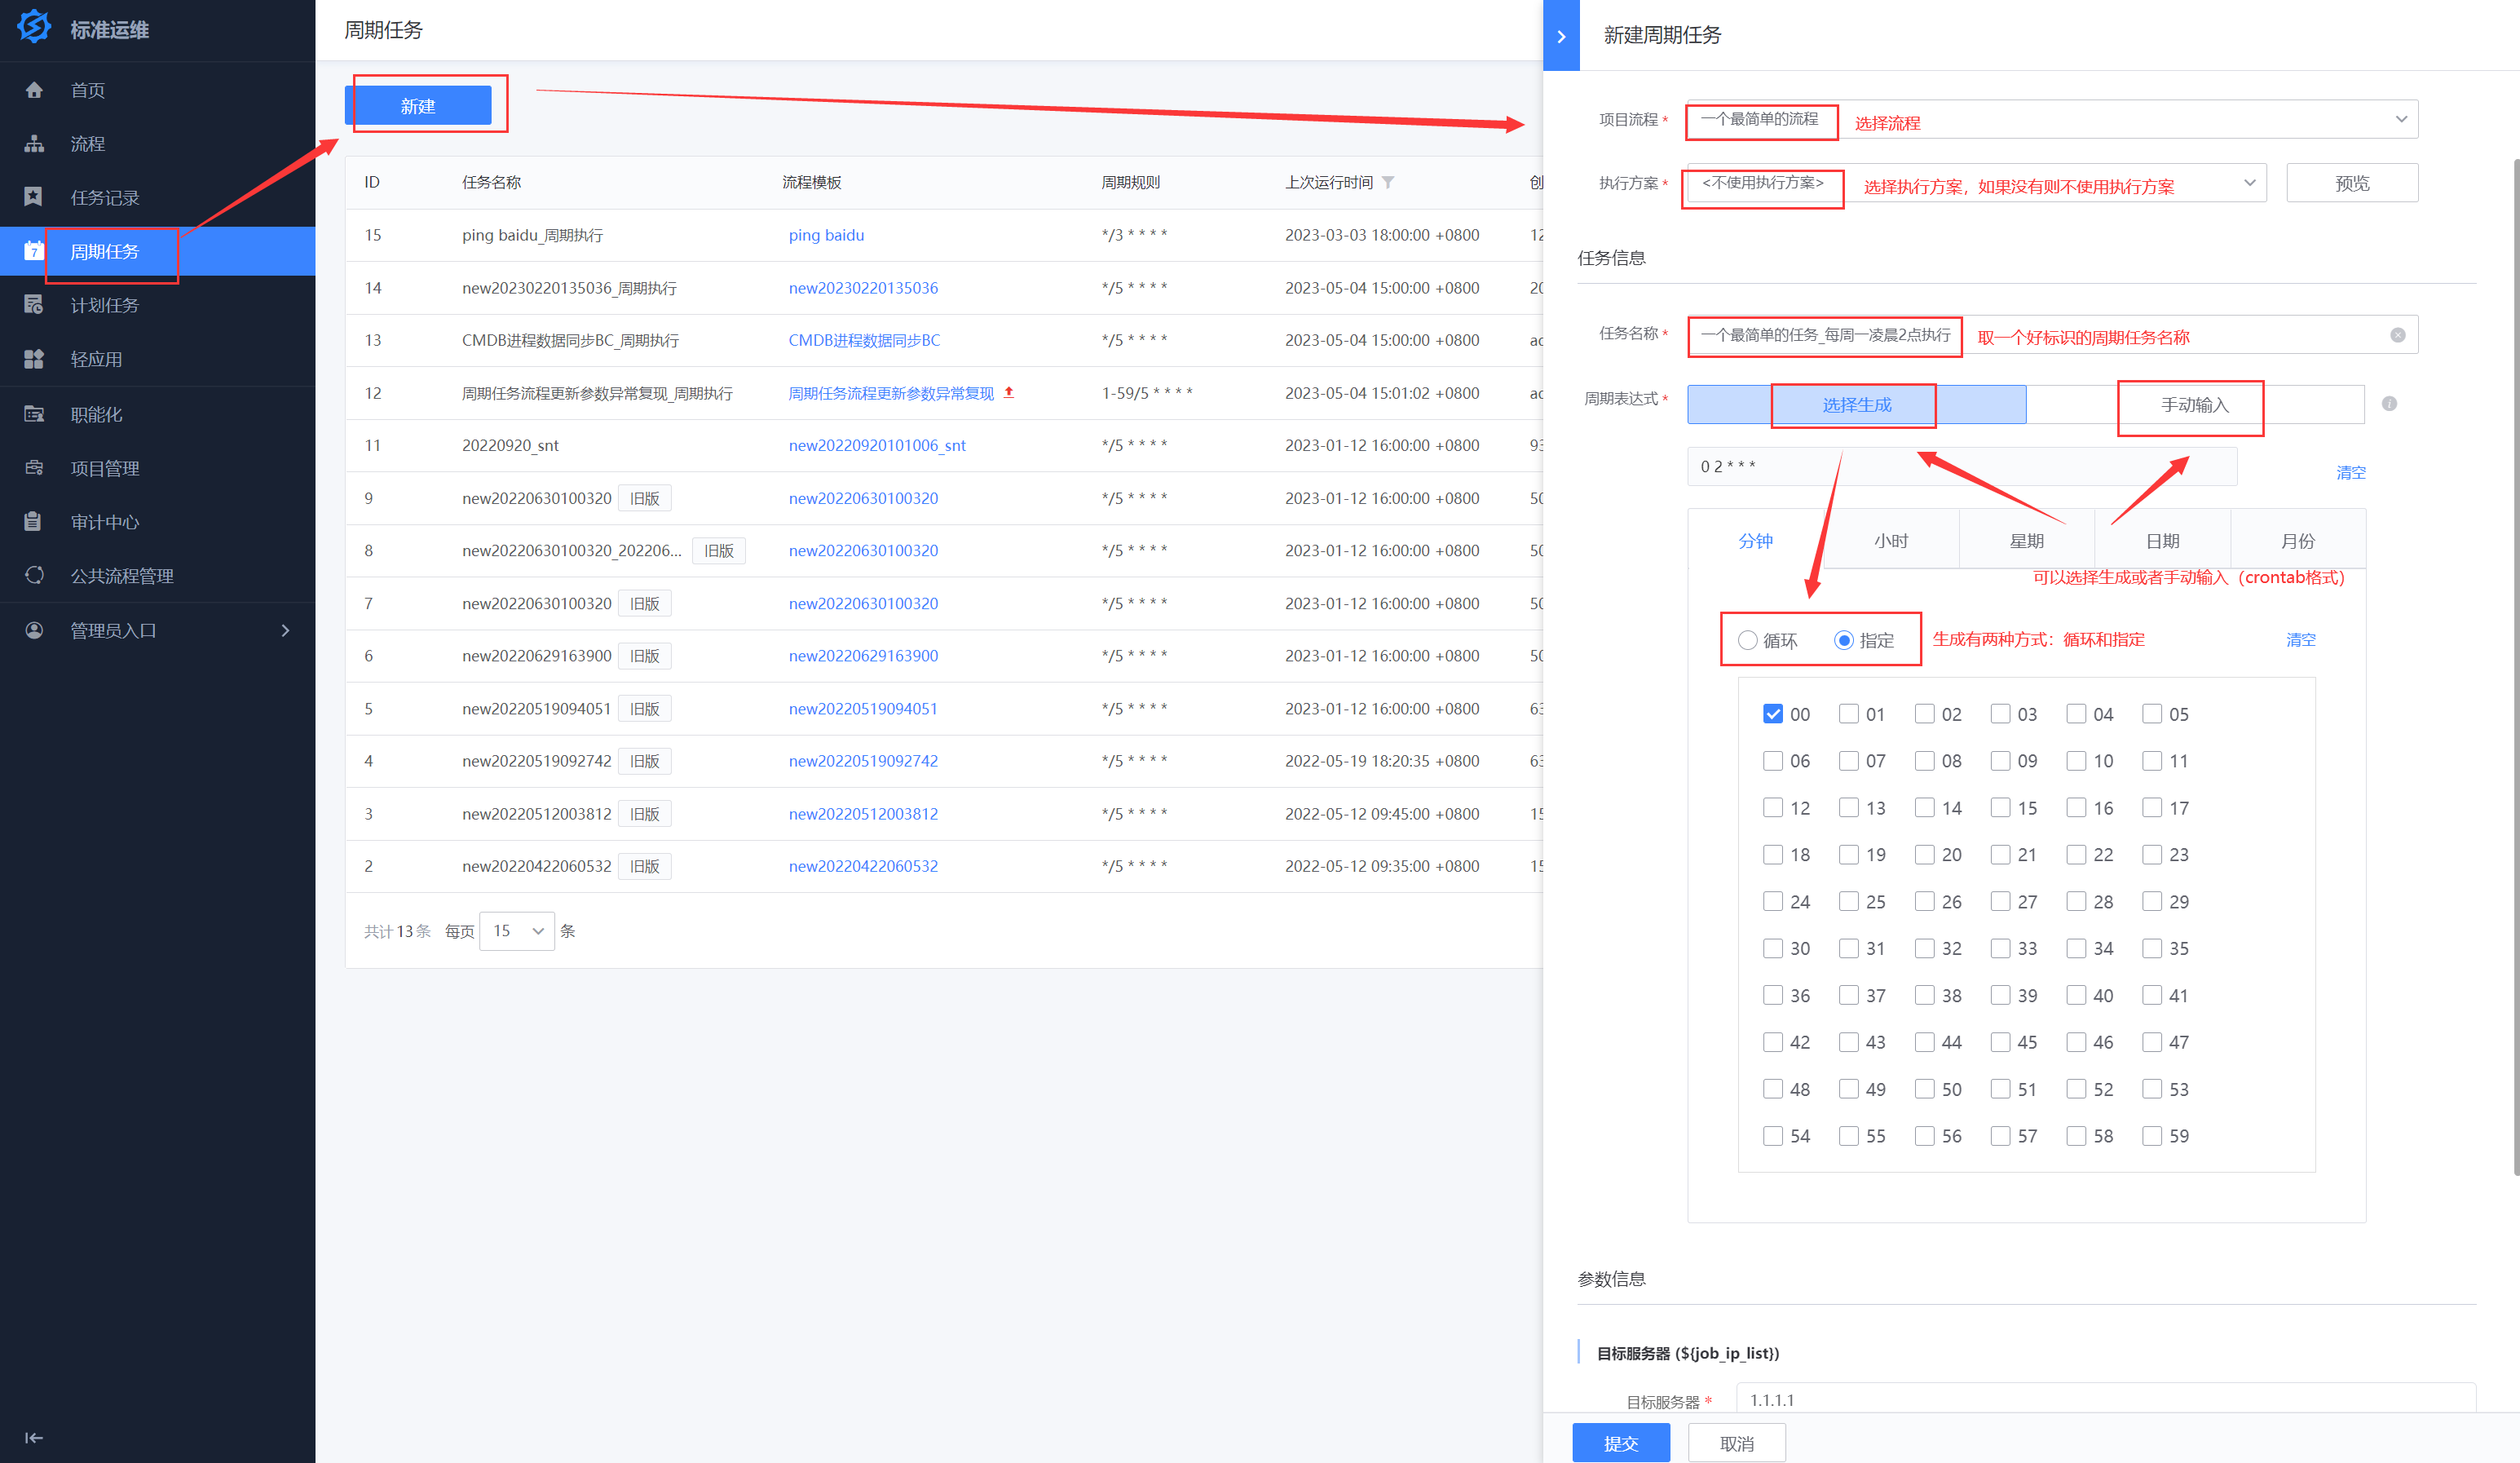Click the 任务记录 bookmark icon

[x=34, y=197]
